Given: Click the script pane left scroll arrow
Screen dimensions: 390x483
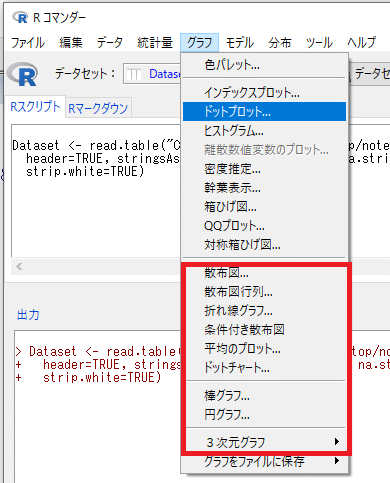Looking at the screenshot, I should (x=19, y=267).
